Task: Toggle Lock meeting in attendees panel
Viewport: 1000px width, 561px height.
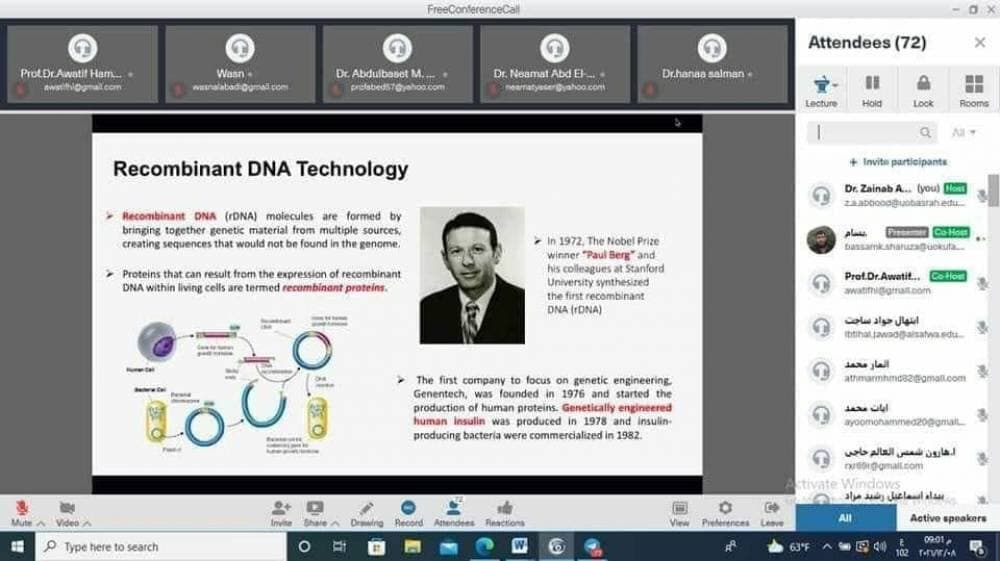Action: [923, 85]
